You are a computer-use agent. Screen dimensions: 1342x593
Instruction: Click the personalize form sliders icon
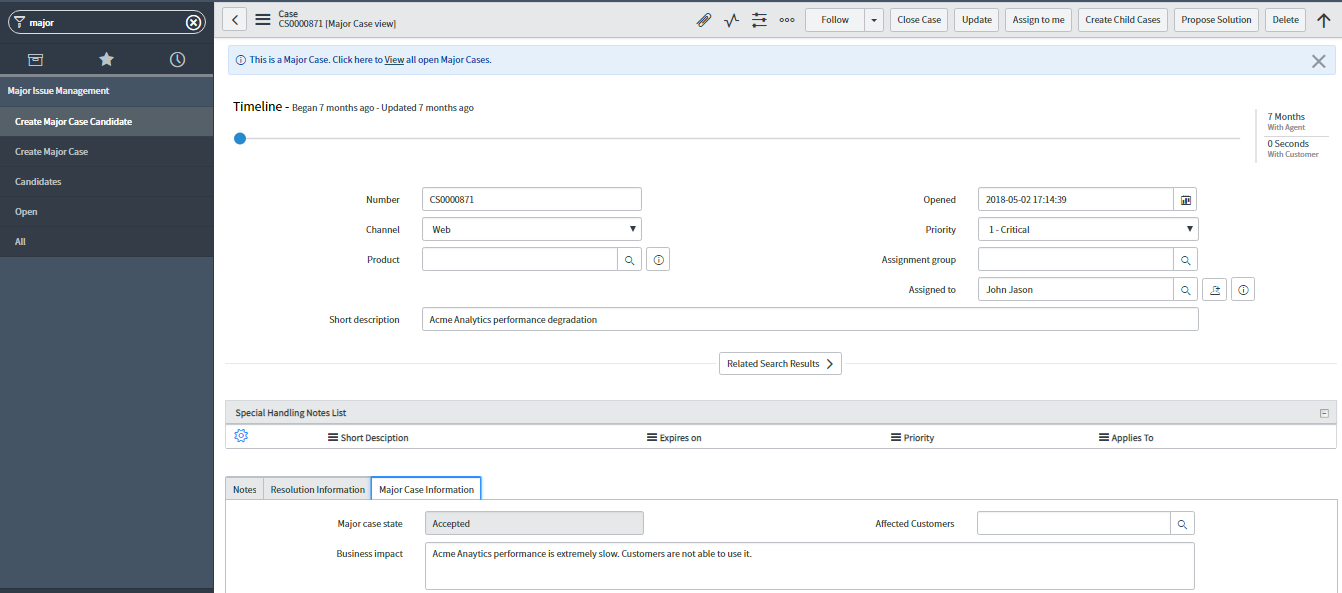point(759,20)
